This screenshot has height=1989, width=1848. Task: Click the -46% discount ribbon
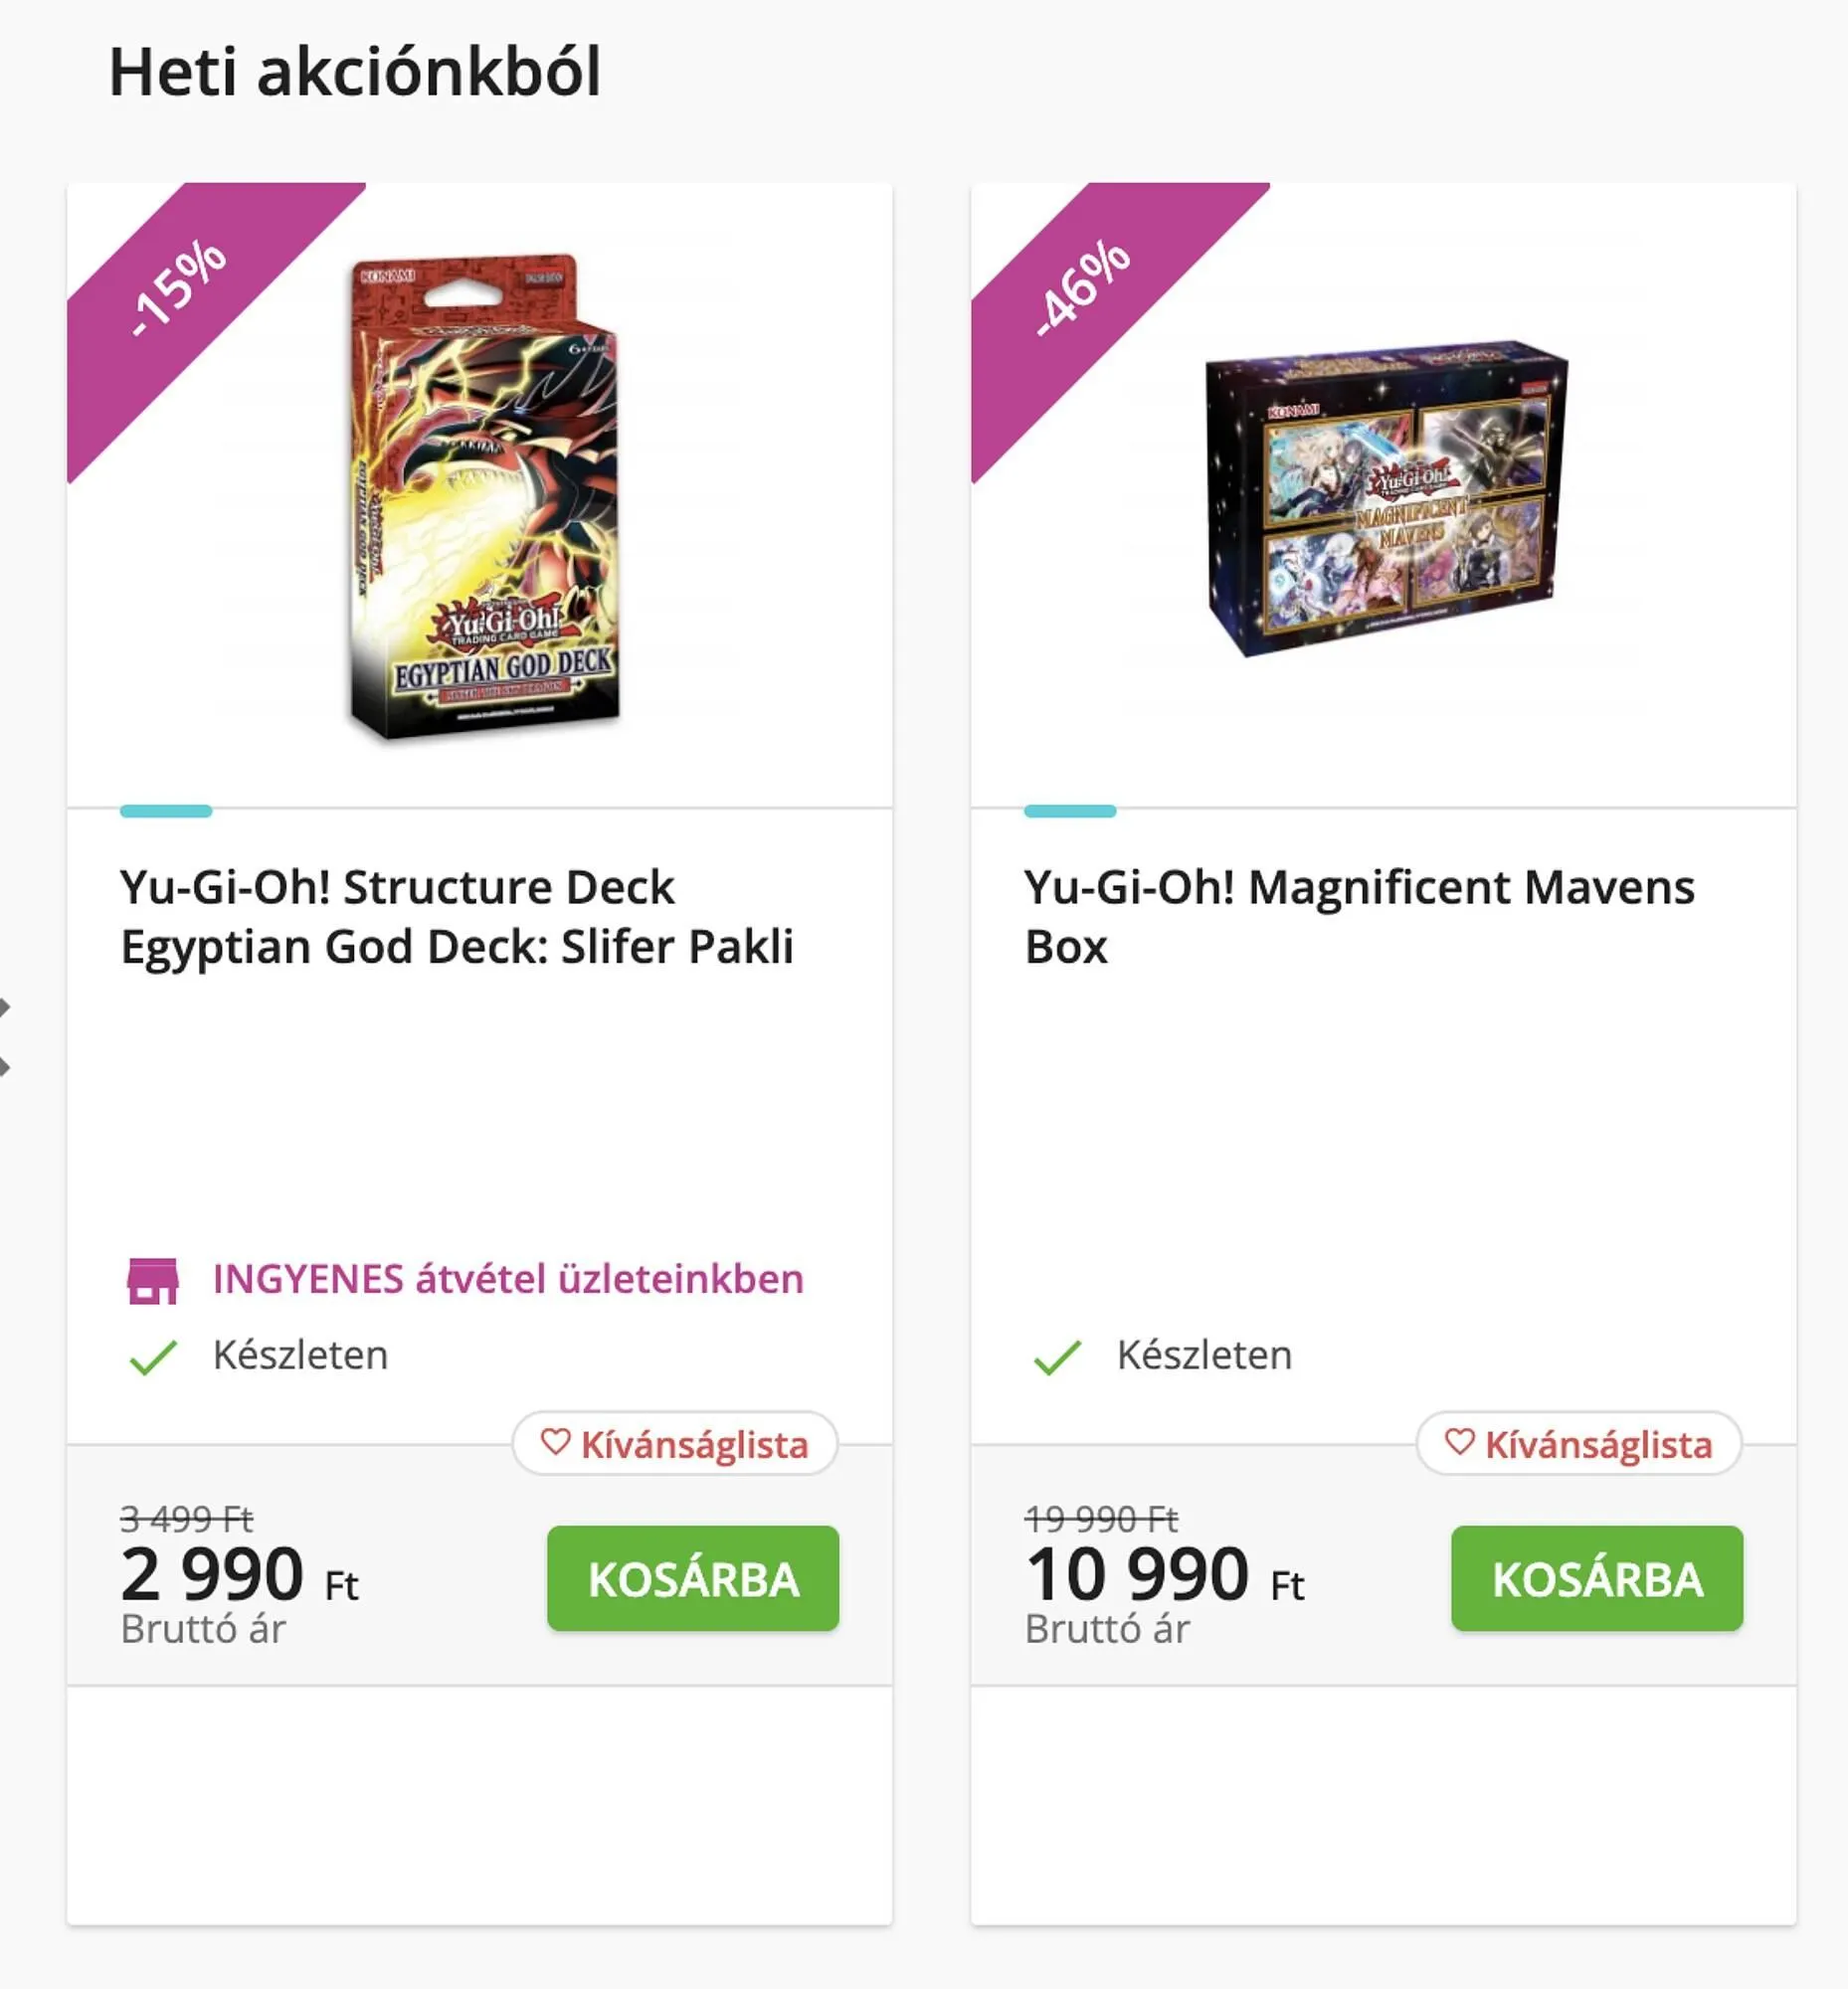[x=1084, y=288]
